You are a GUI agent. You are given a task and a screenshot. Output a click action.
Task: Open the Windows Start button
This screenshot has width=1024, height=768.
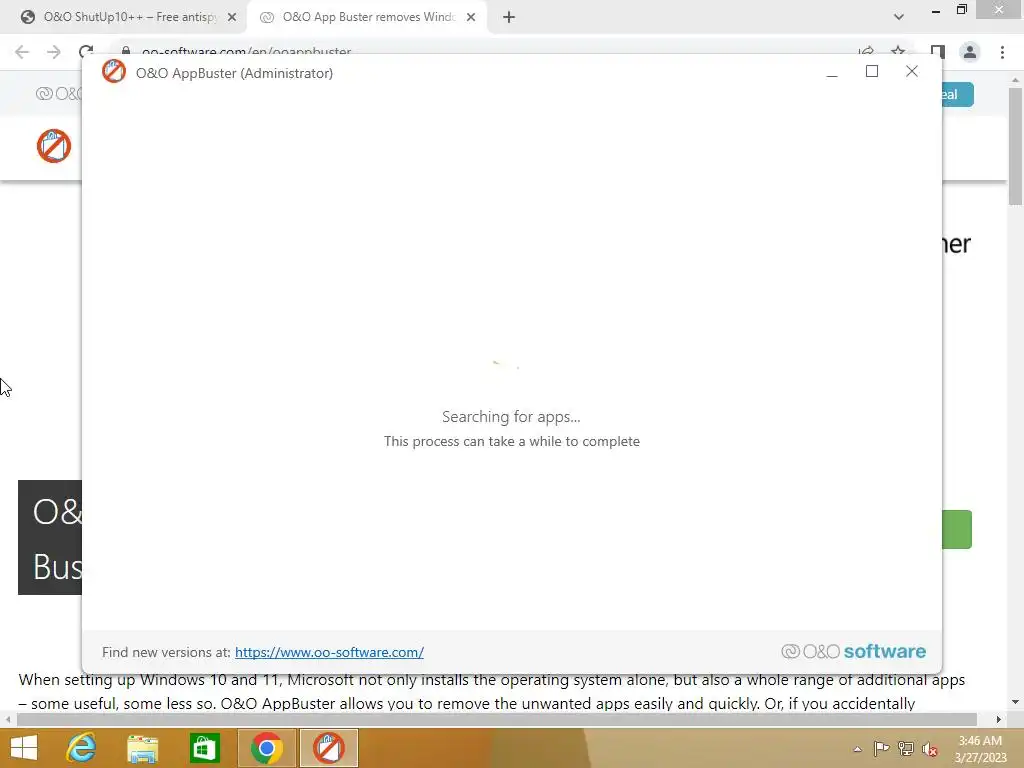click(x=24, y=748)
